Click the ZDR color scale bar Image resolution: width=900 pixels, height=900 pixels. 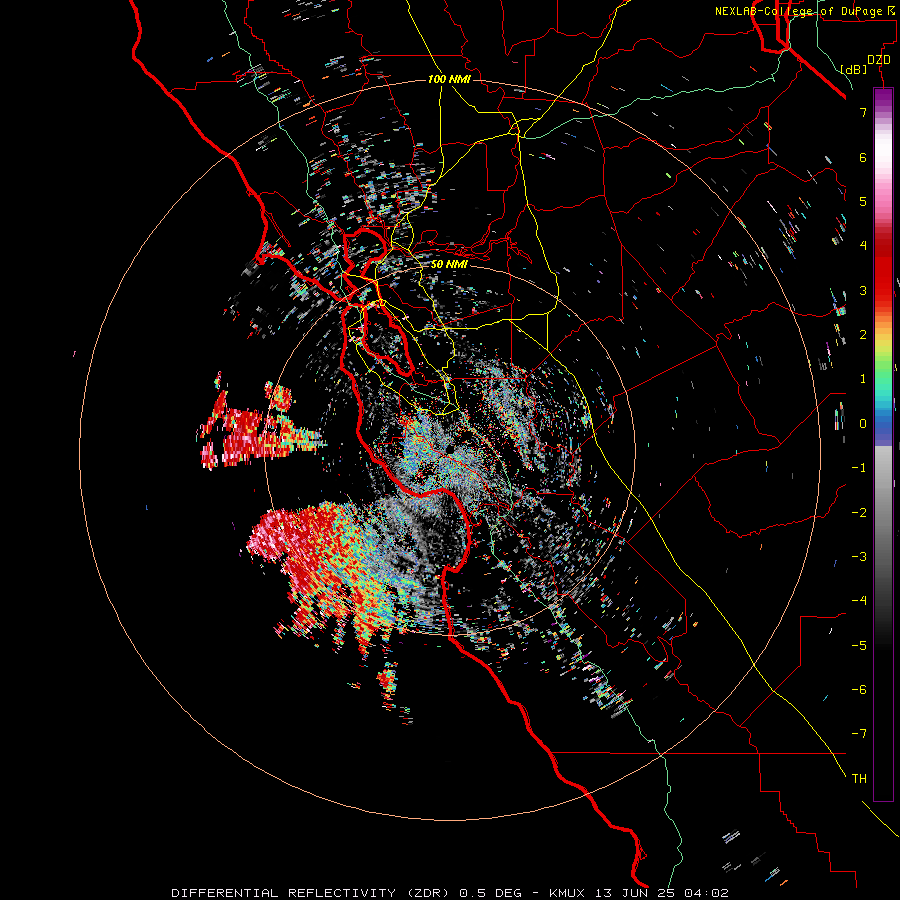pos(883,444)
